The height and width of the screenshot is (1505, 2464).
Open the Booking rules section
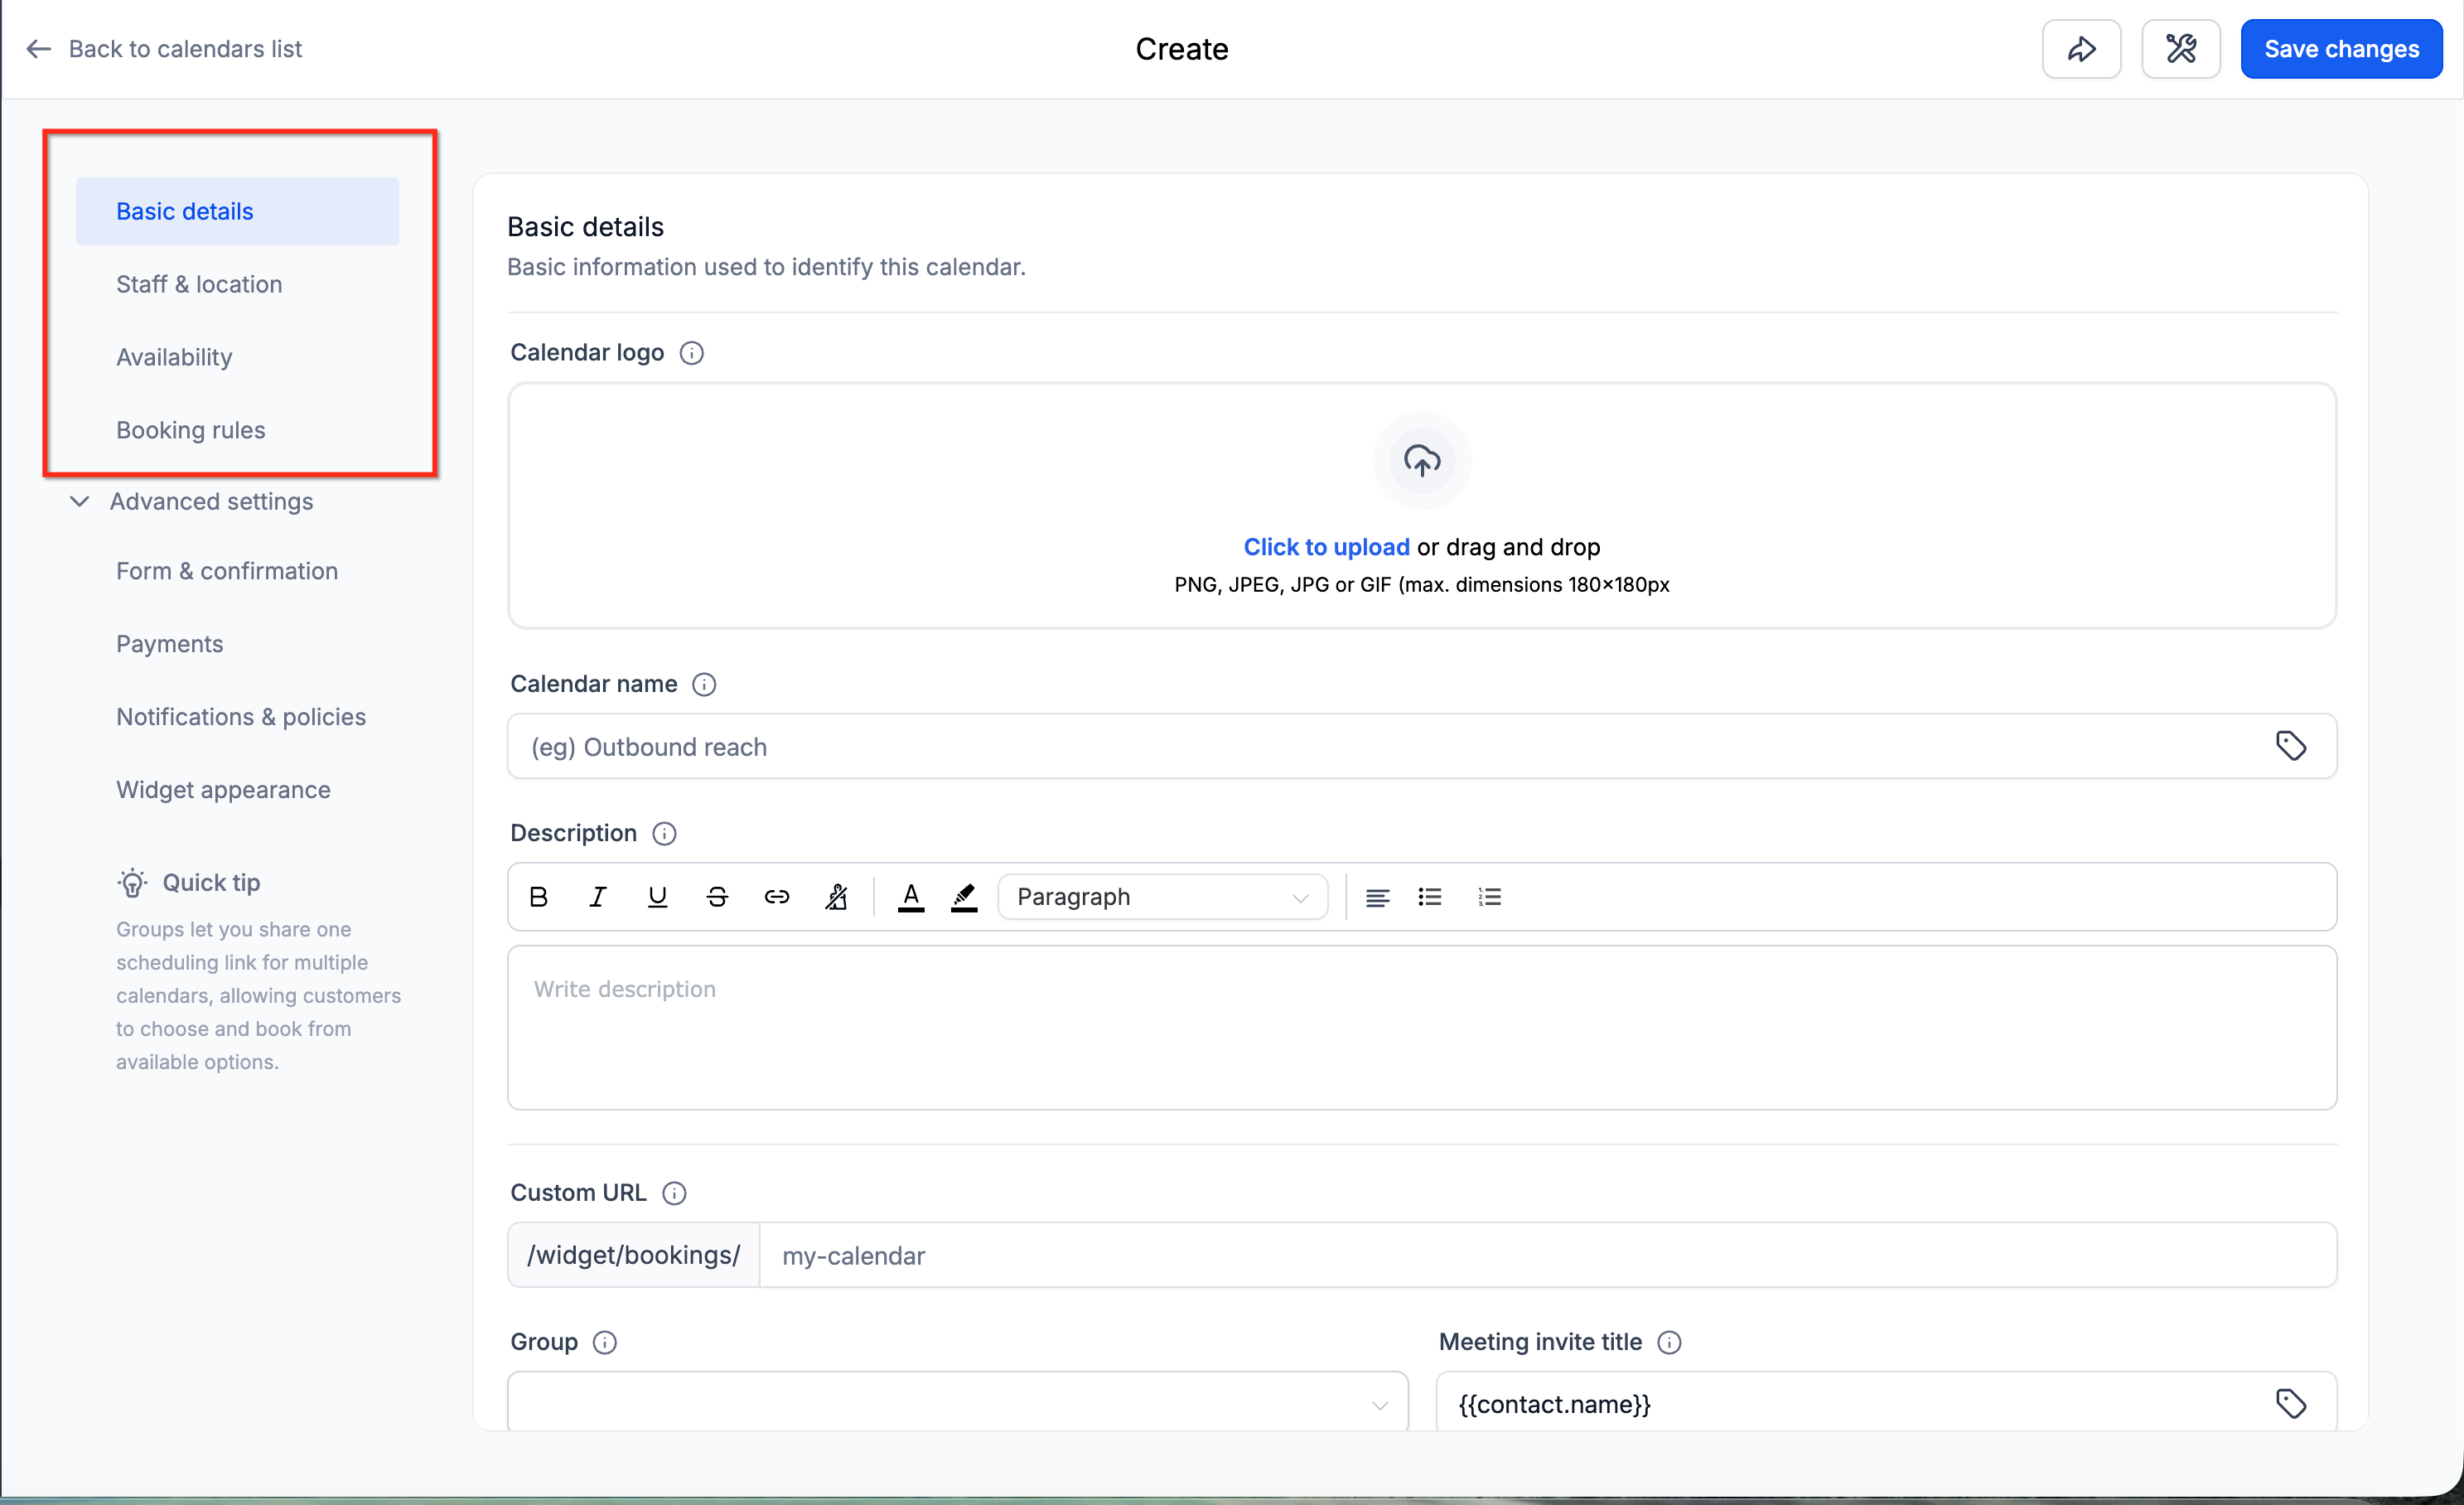(x=190, y=430)
